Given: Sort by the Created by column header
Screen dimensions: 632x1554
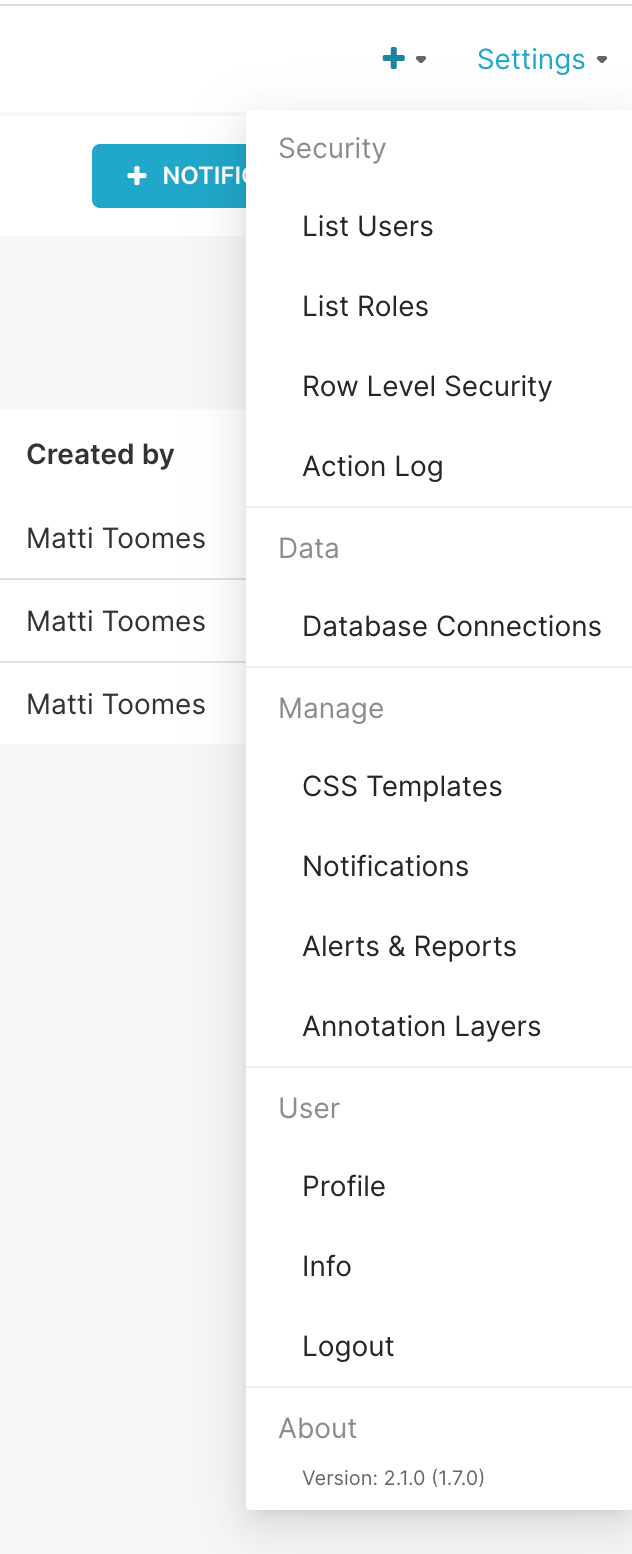Looking at the screenshot, I should [100, 454].
